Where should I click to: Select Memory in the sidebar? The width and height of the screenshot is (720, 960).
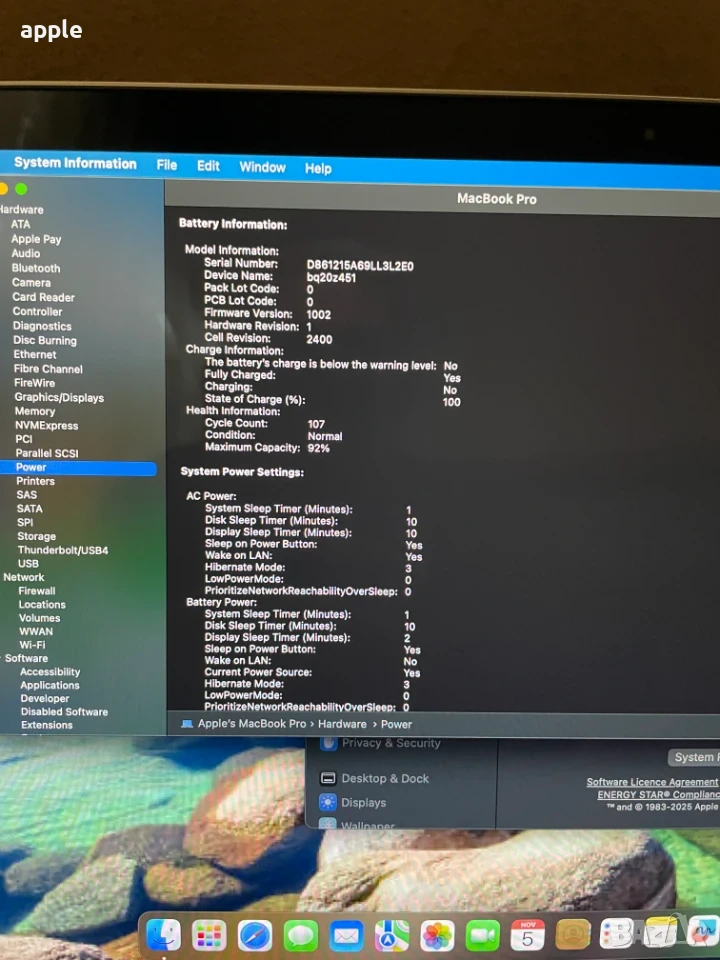point(35,411)
